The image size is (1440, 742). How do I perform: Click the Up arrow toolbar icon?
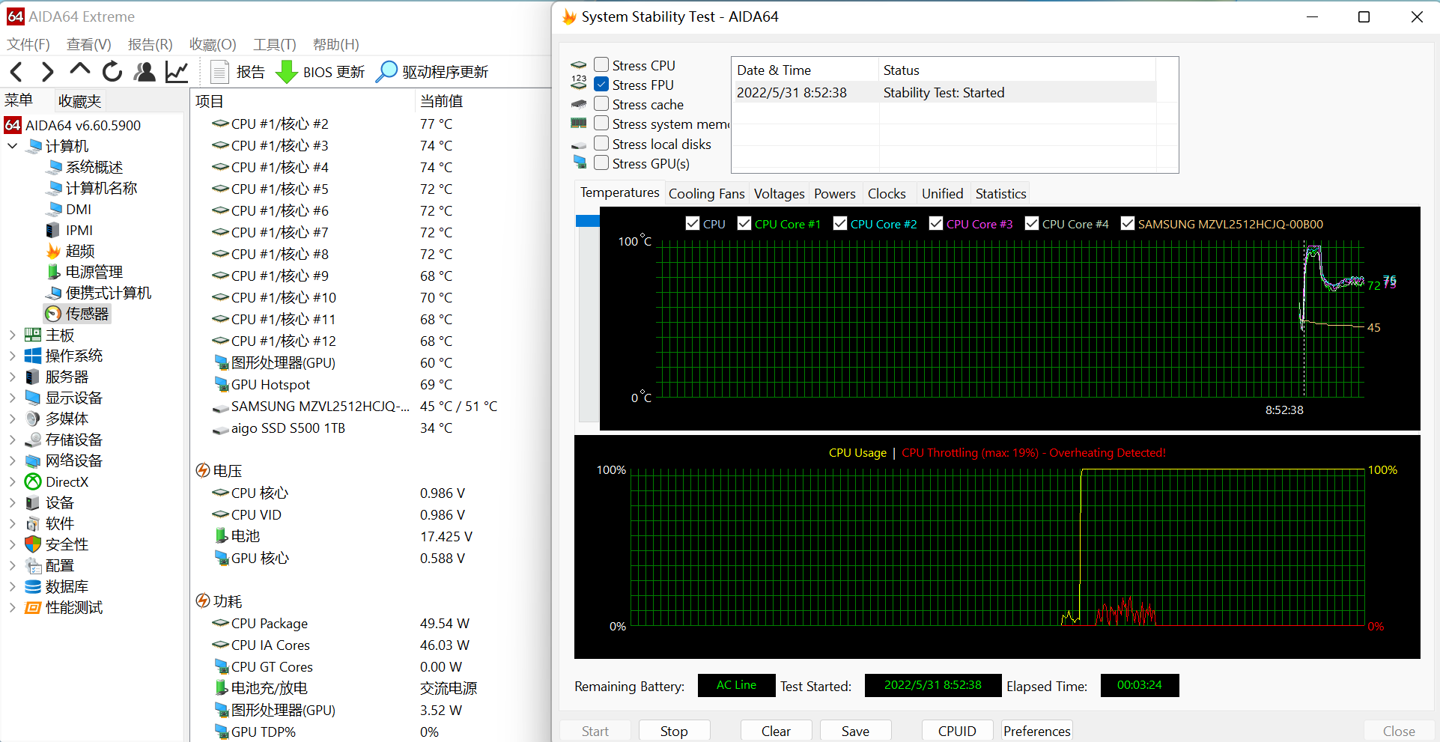79,70
